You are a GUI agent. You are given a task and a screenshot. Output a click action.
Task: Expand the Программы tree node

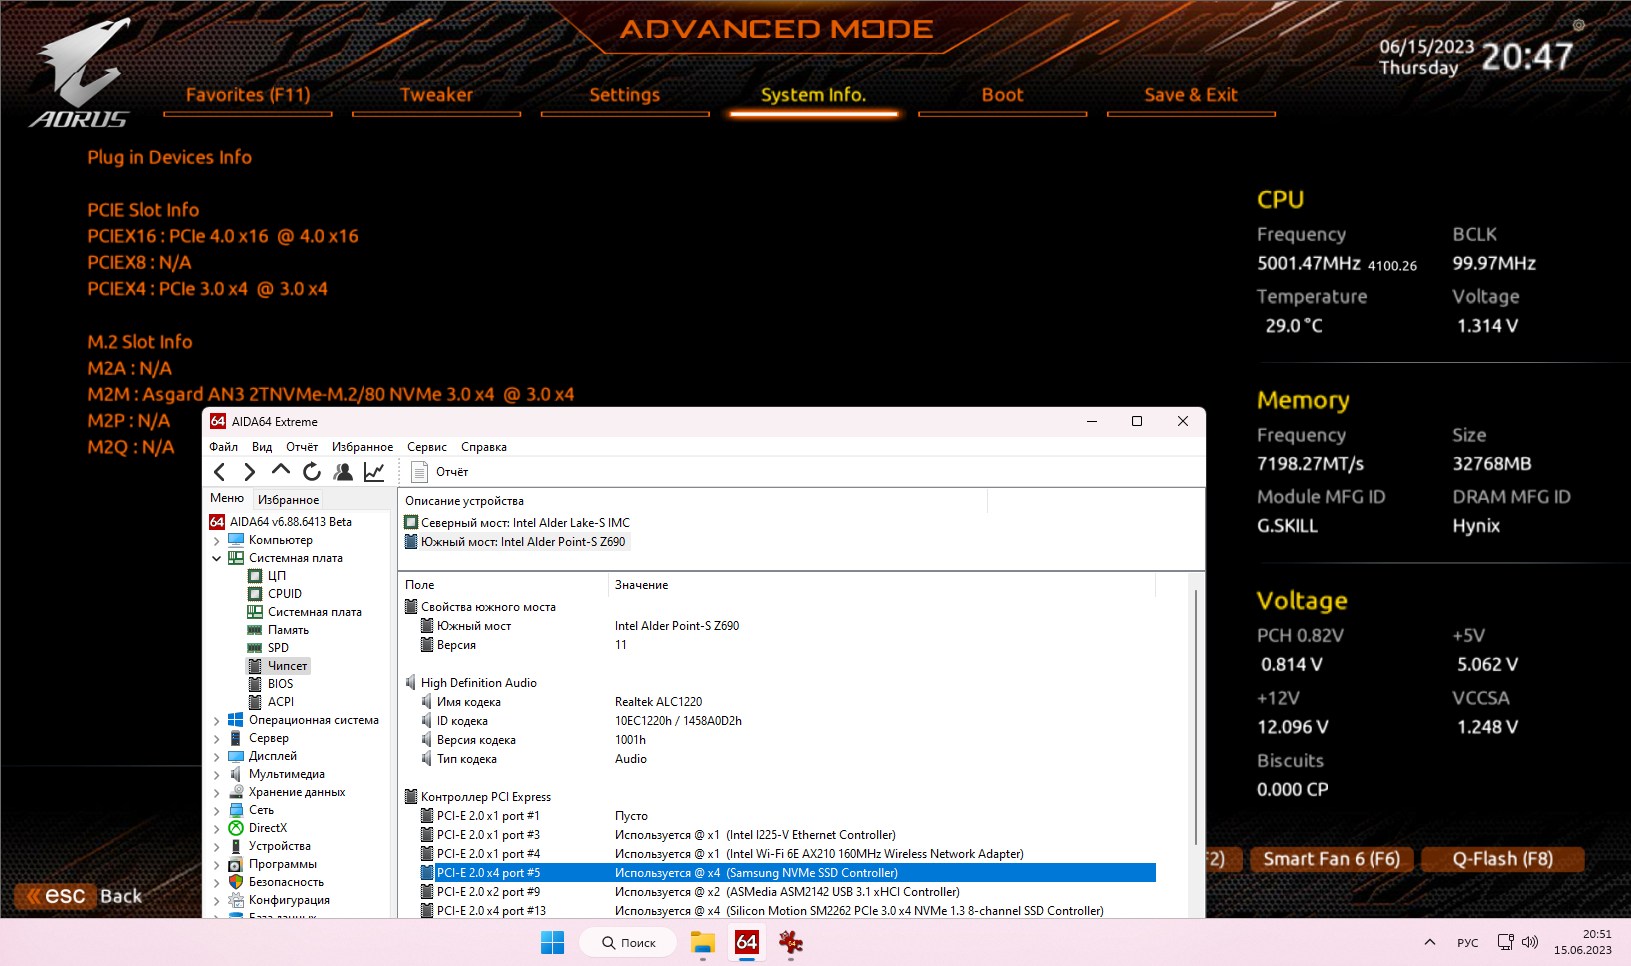point(217,864)
